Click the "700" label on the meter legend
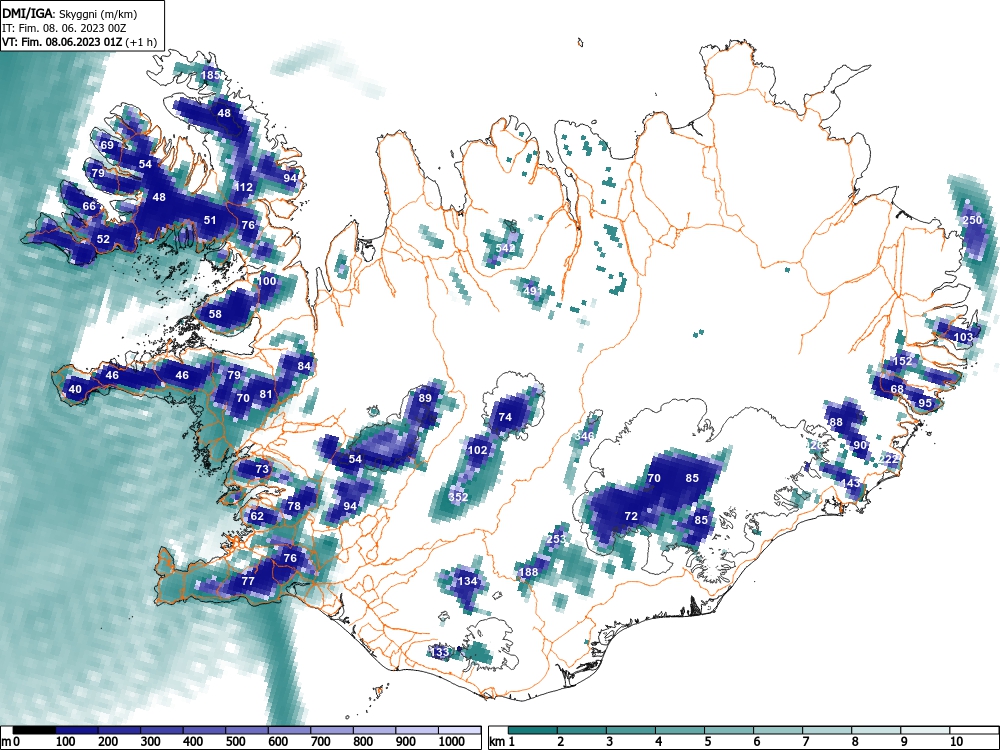 [x=321, y=742]
